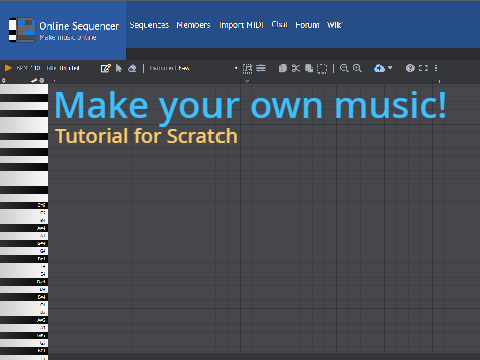
Task: Click the small gear icon above piano
Action: click(x=3, y=80)
